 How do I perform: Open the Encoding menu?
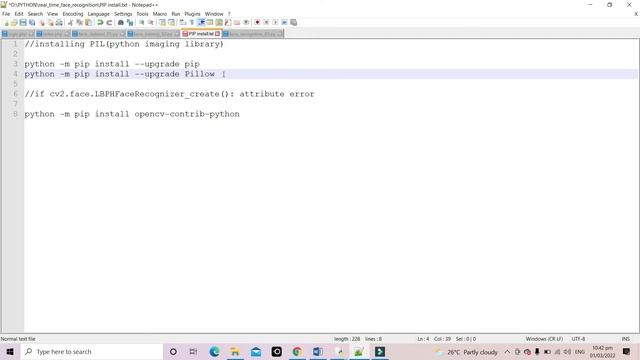tap(73, 14)
